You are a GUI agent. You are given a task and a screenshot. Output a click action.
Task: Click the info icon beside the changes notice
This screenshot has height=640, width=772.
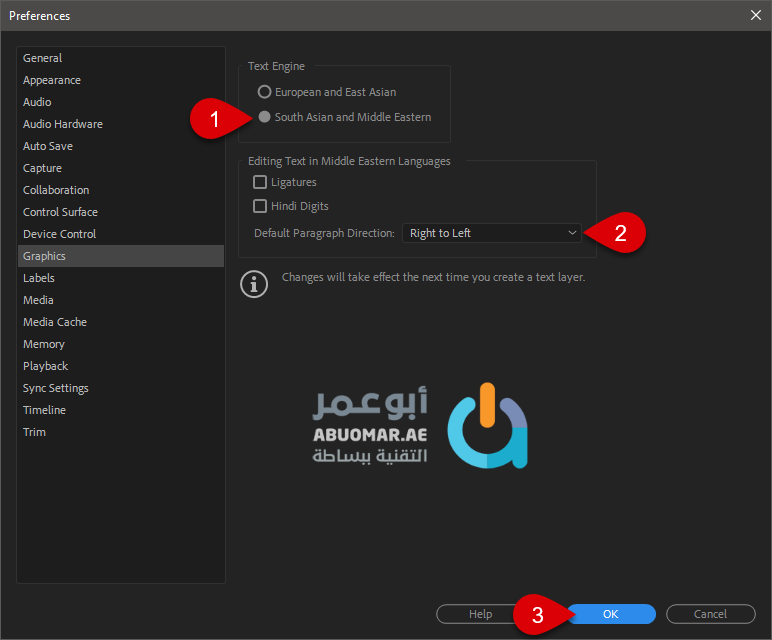[255, 283]
